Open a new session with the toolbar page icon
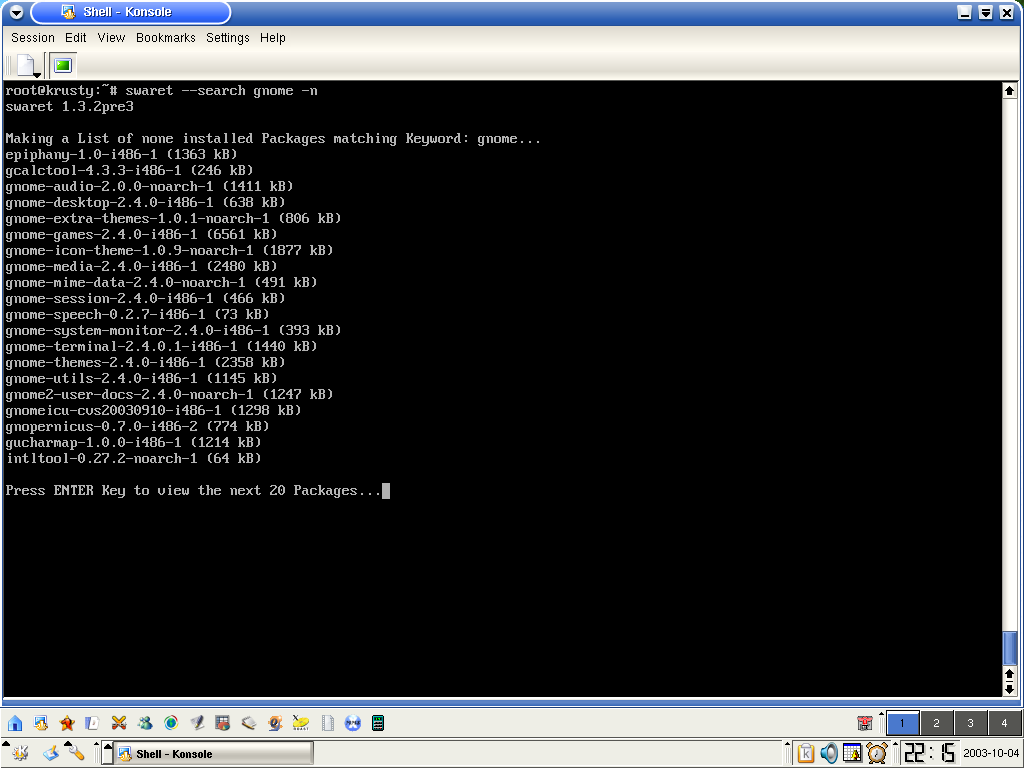This screenshot has height=768, width=1024. [26, 65]
